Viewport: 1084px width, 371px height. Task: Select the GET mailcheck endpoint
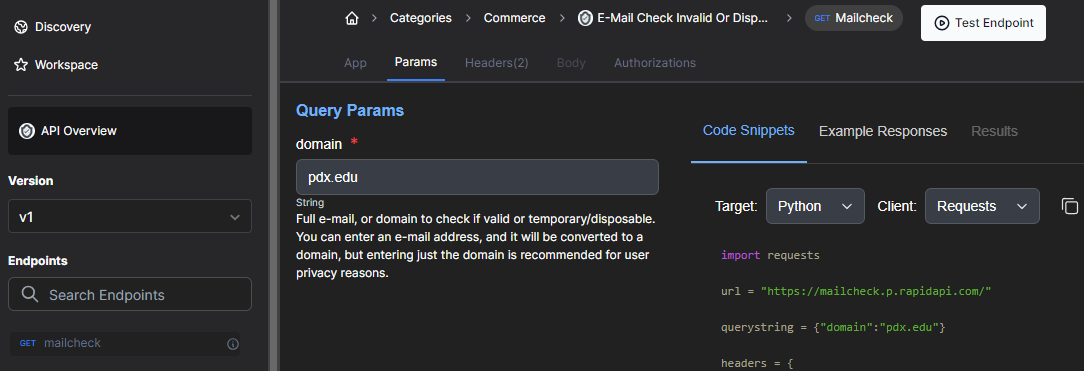[x=125, y=343]
